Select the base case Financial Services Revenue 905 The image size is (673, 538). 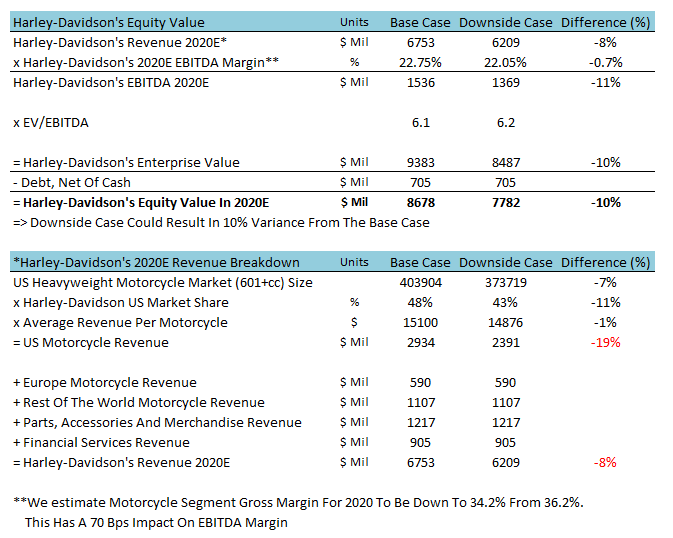point(420,442)
